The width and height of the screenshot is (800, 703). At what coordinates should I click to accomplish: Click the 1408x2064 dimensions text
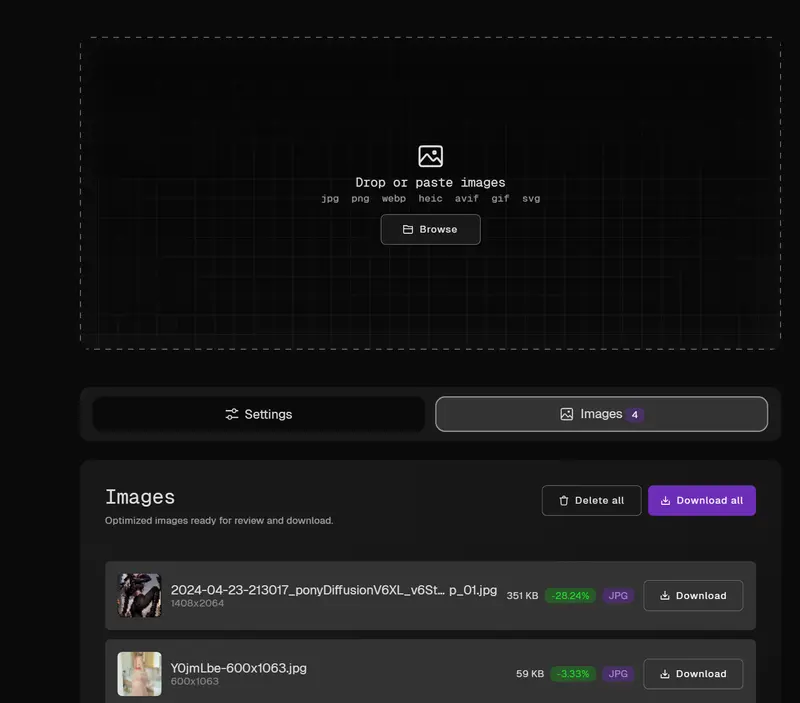pos(197,604)
